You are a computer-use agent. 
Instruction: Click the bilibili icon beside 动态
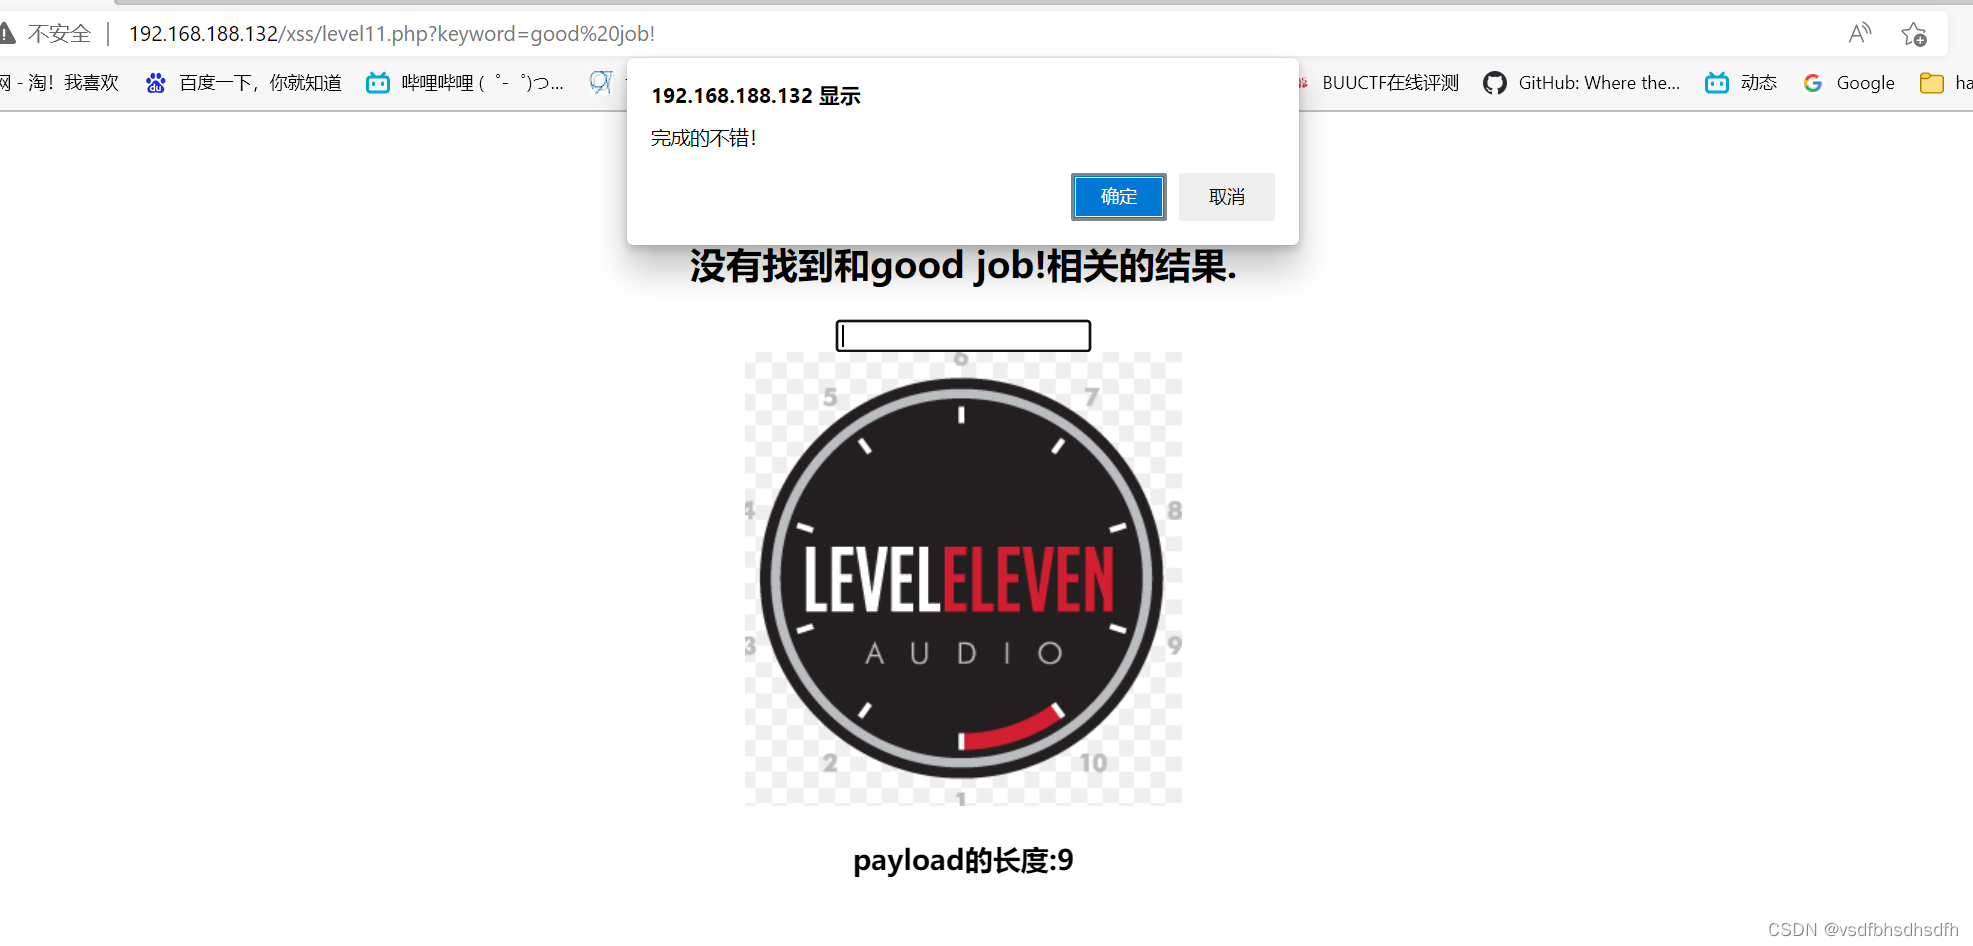point(1717,83)
